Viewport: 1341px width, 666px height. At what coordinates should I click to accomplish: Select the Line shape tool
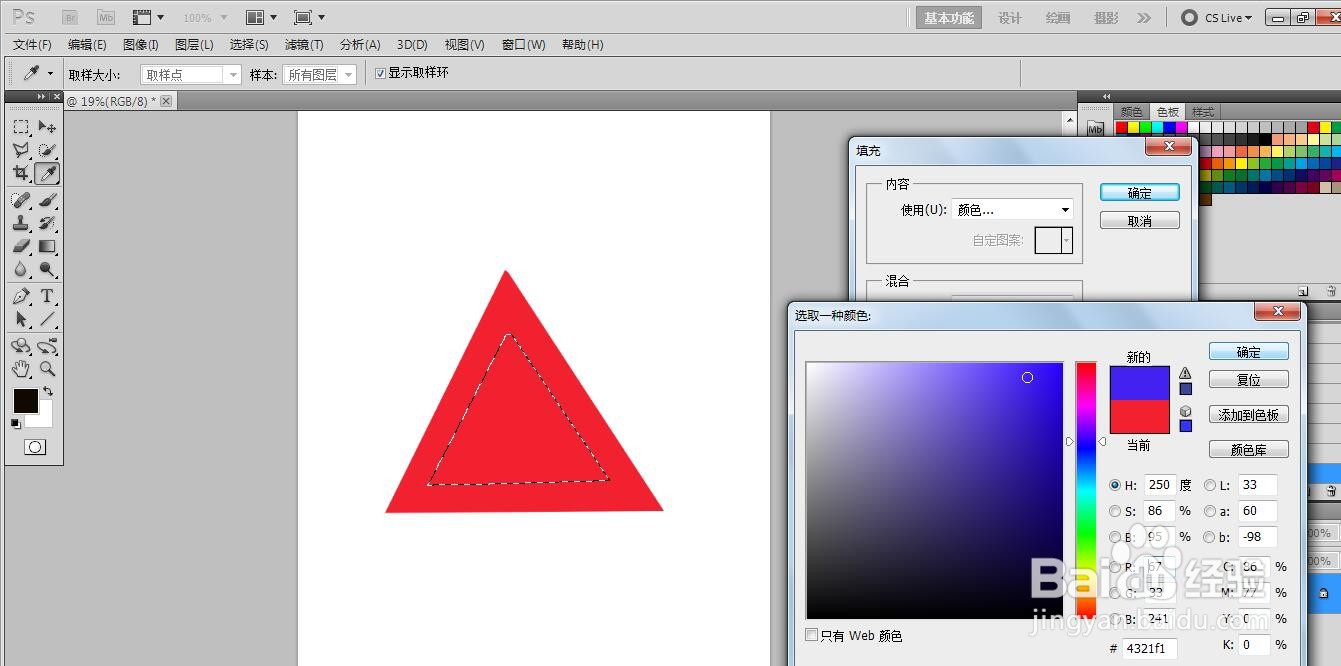point(47,319)
